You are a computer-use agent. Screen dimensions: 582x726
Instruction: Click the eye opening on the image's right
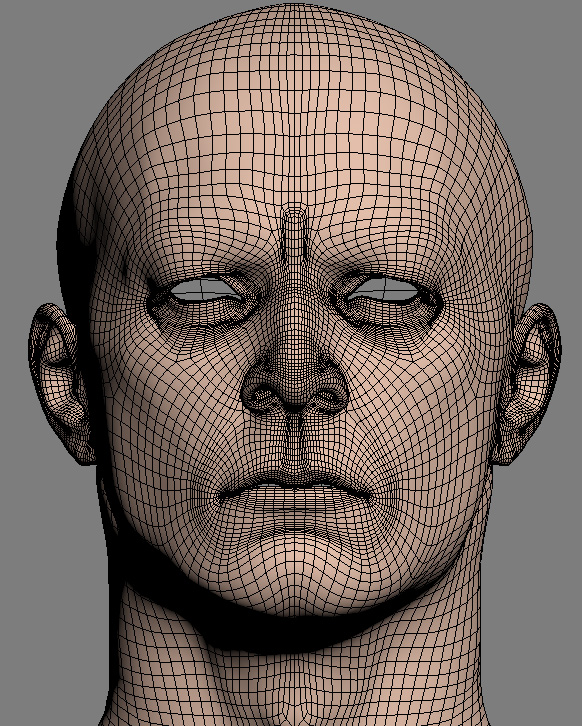point(383,290)
